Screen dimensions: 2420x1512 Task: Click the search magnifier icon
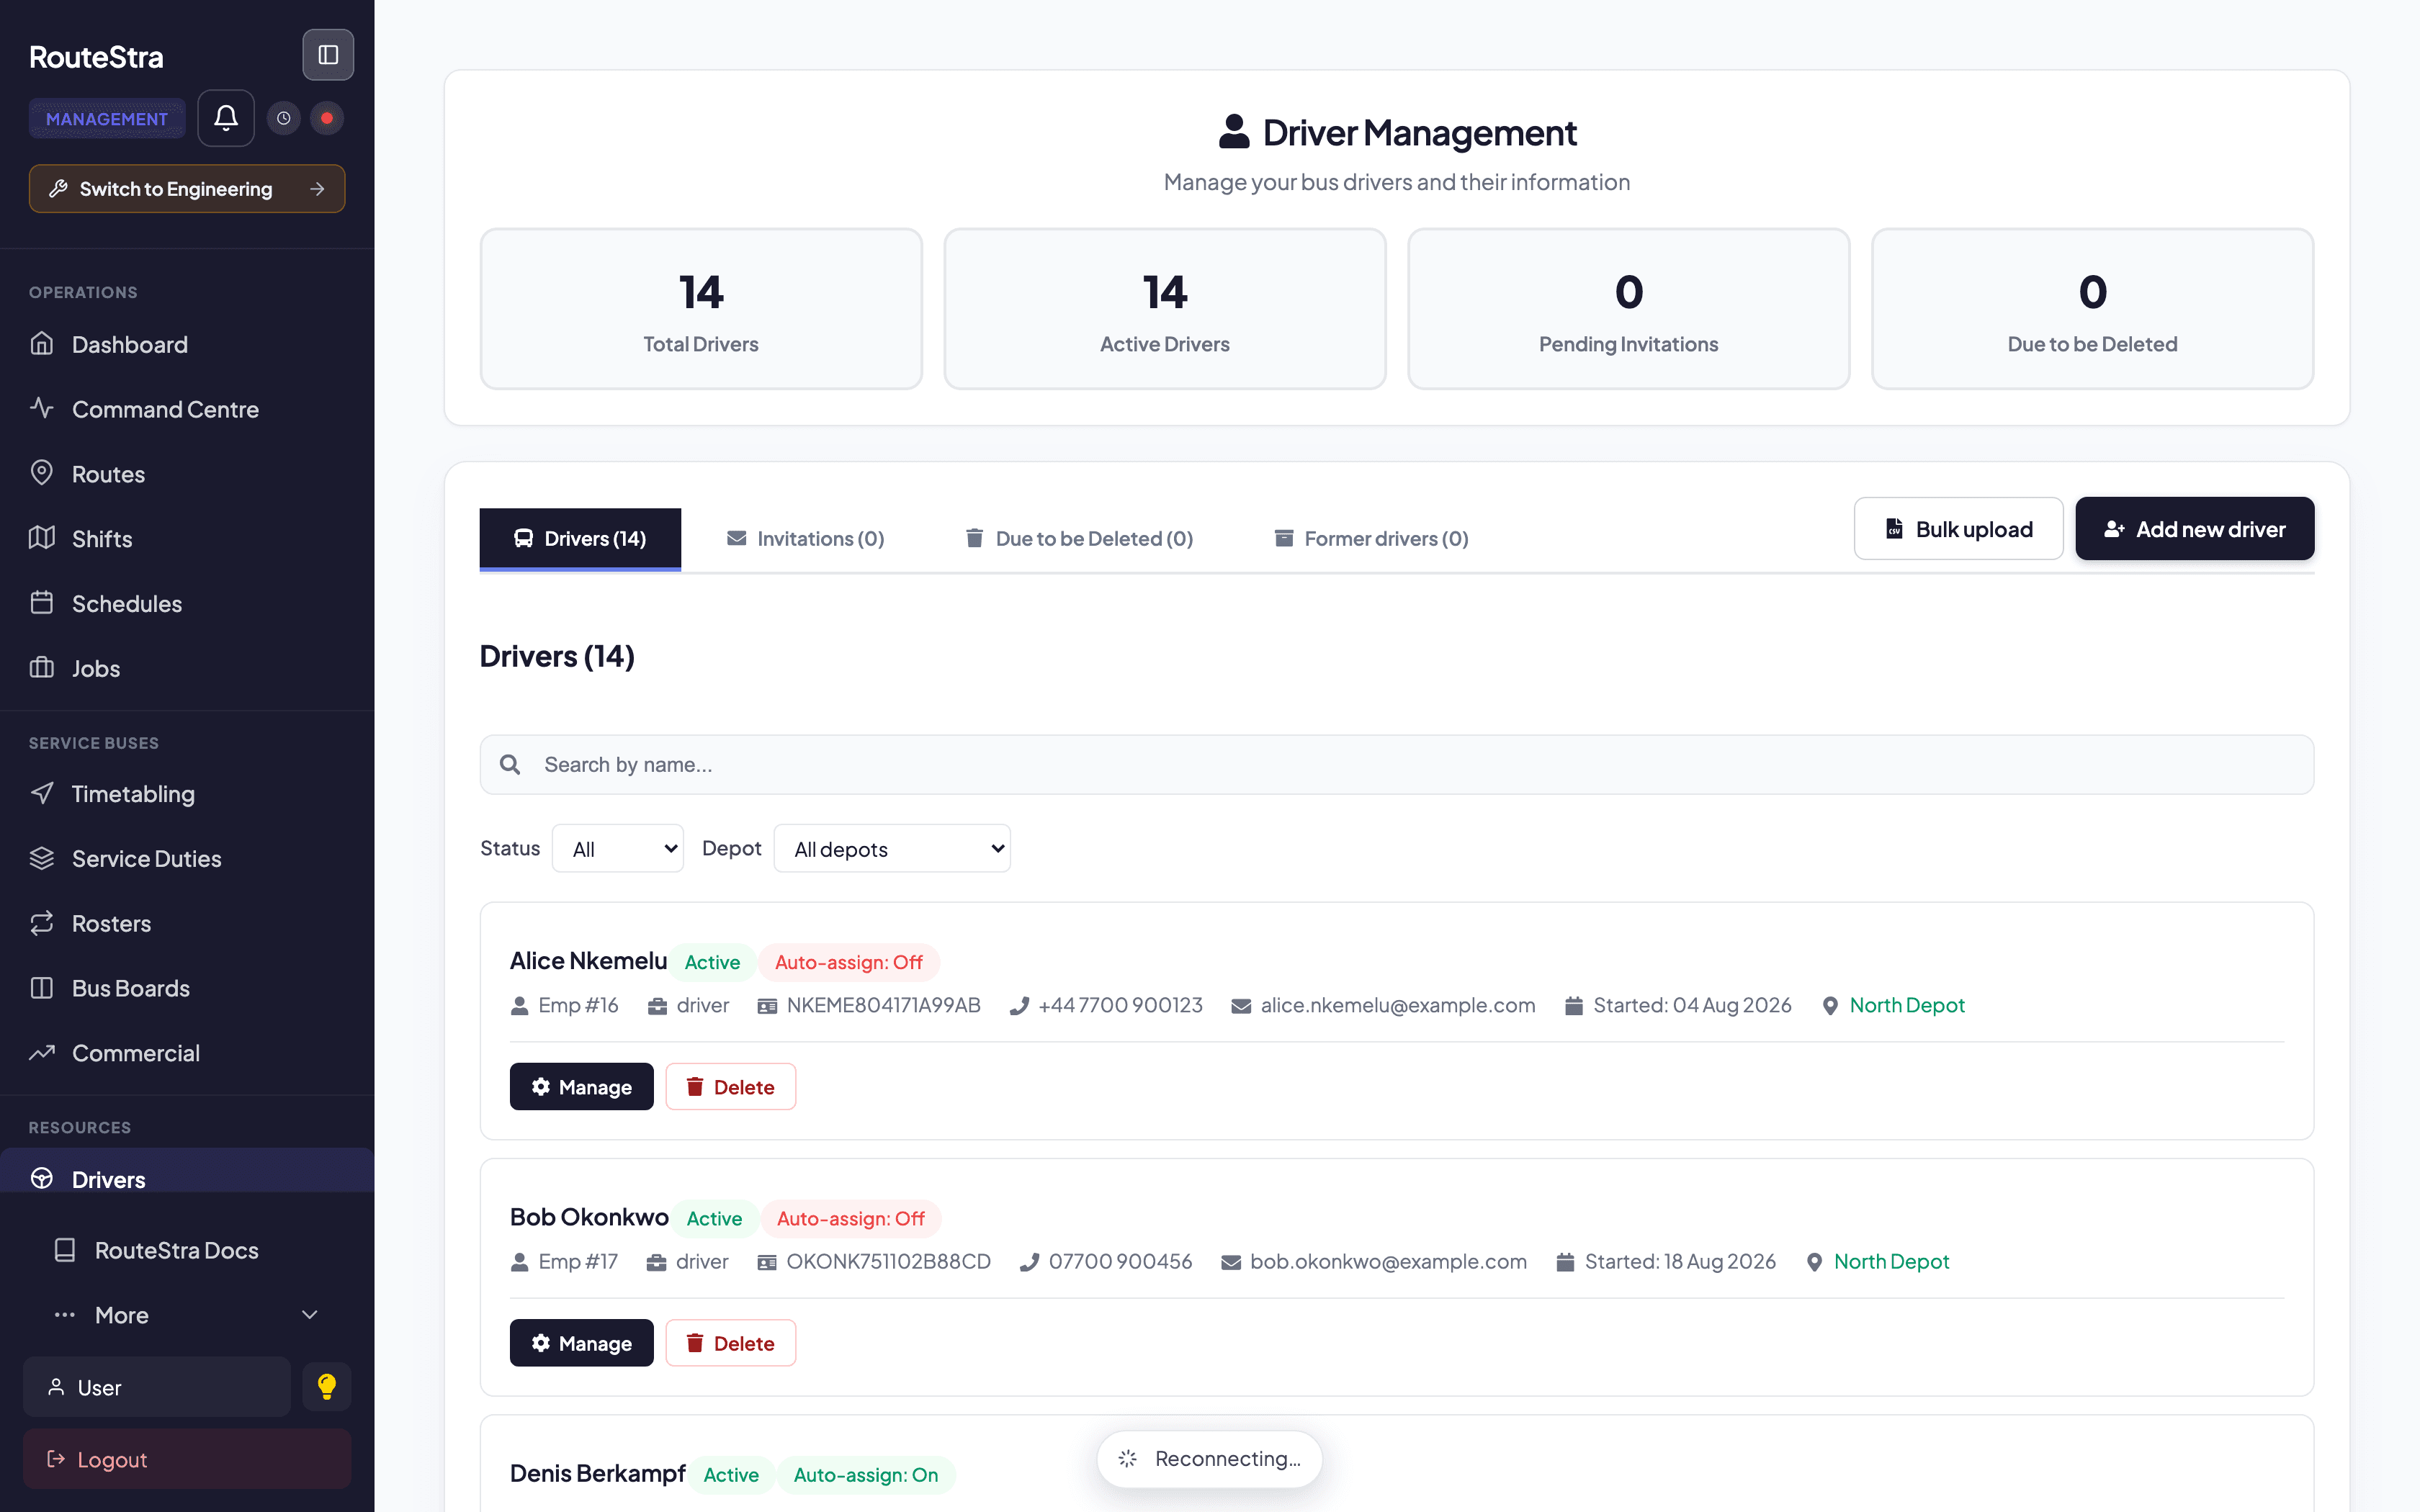(x=510, y=765)
